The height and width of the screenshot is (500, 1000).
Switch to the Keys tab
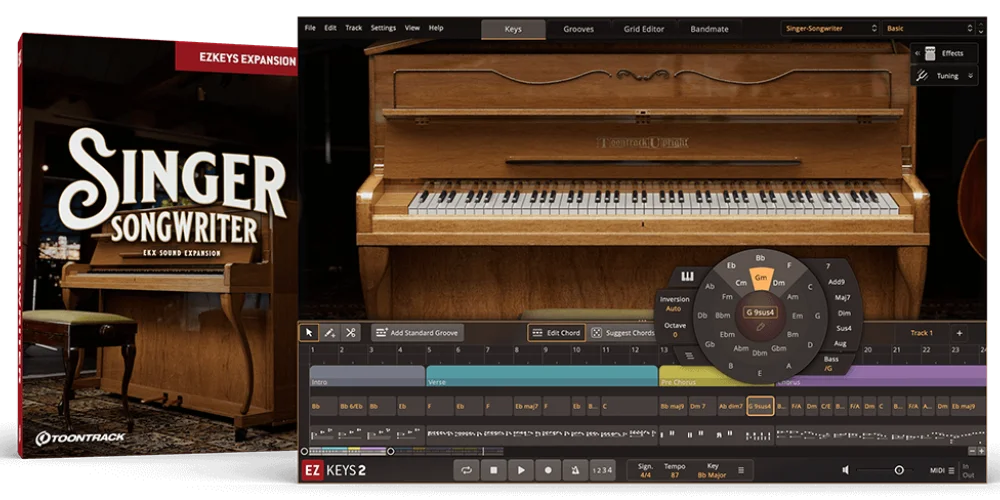pyautogui.click(x=513, y=29)
